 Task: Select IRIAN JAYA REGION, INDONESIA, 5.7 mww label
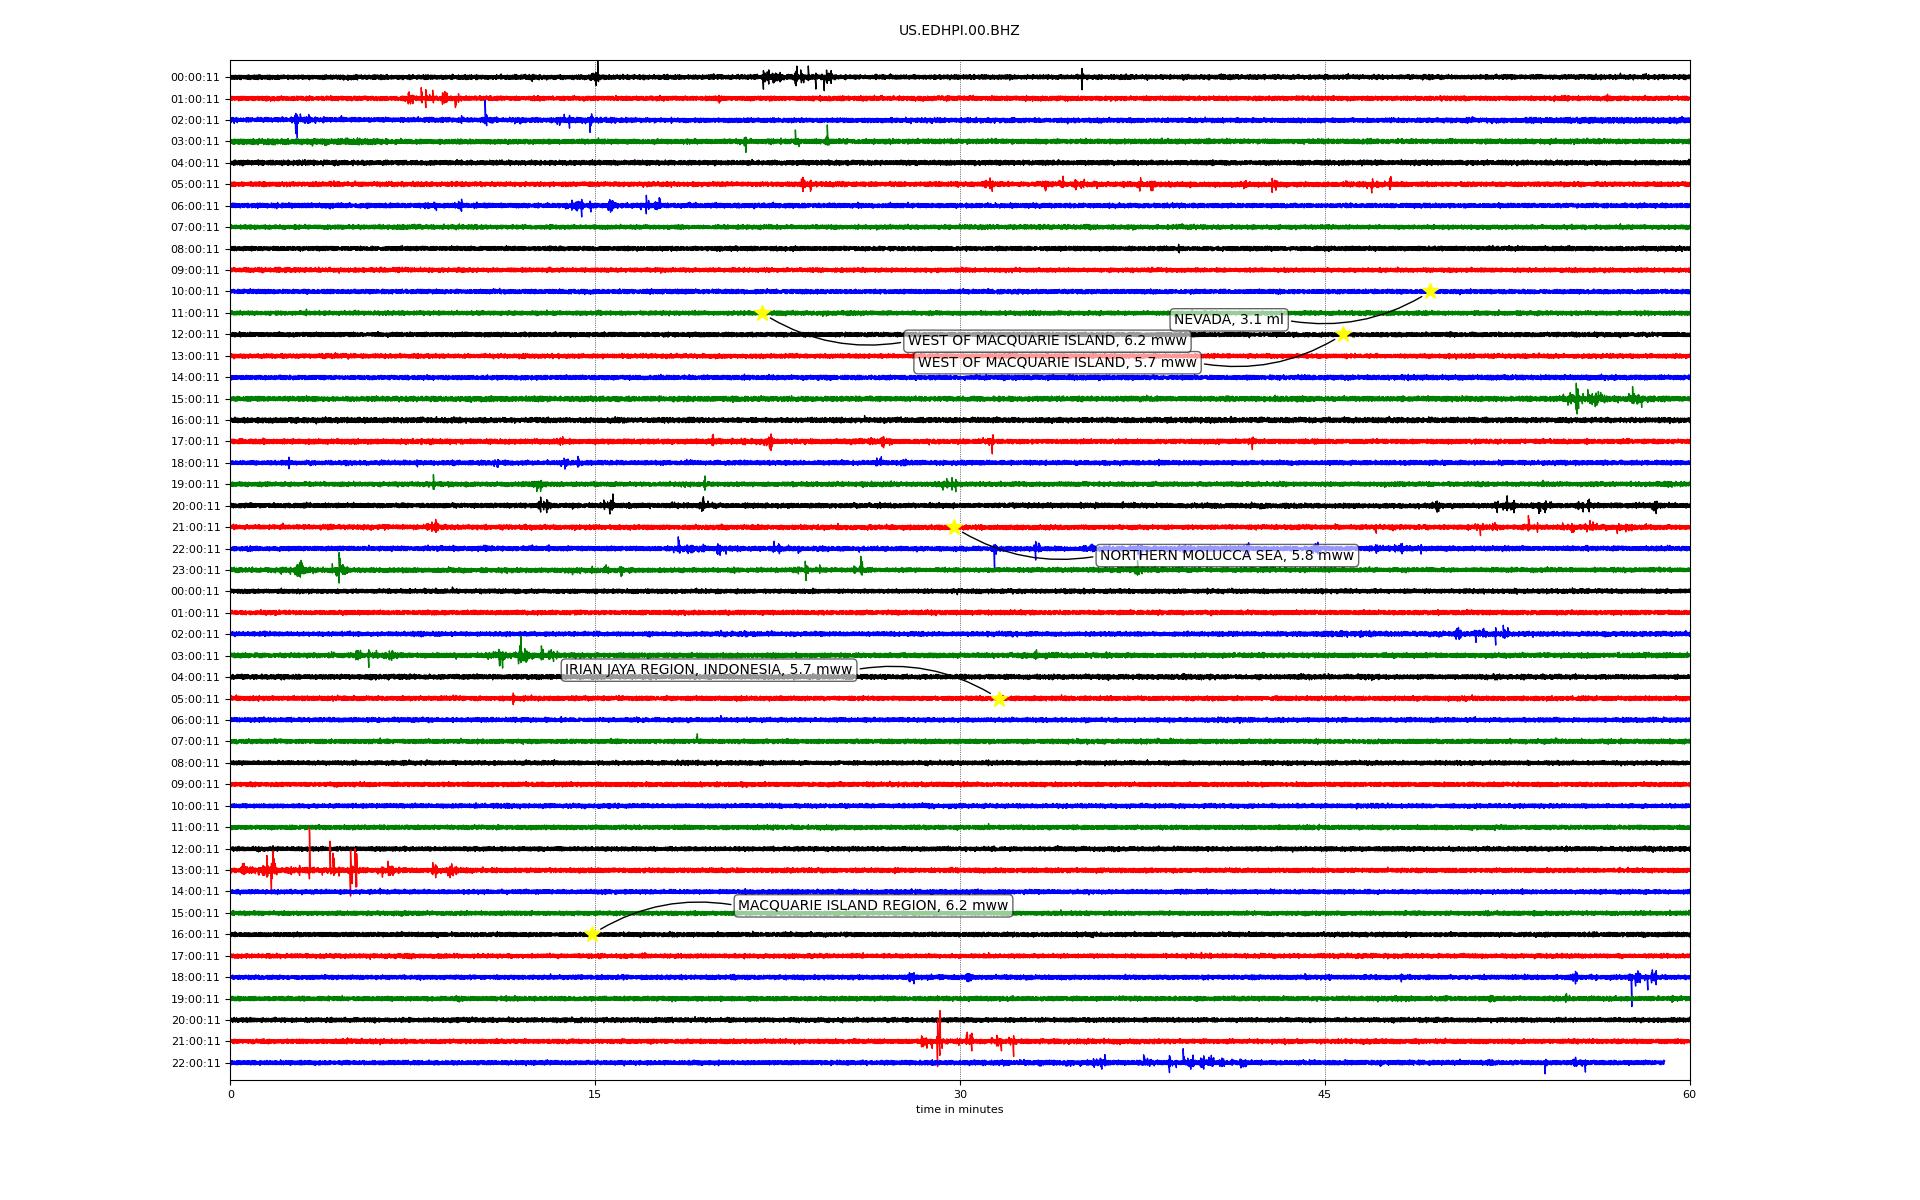click(x=709, y=670)
